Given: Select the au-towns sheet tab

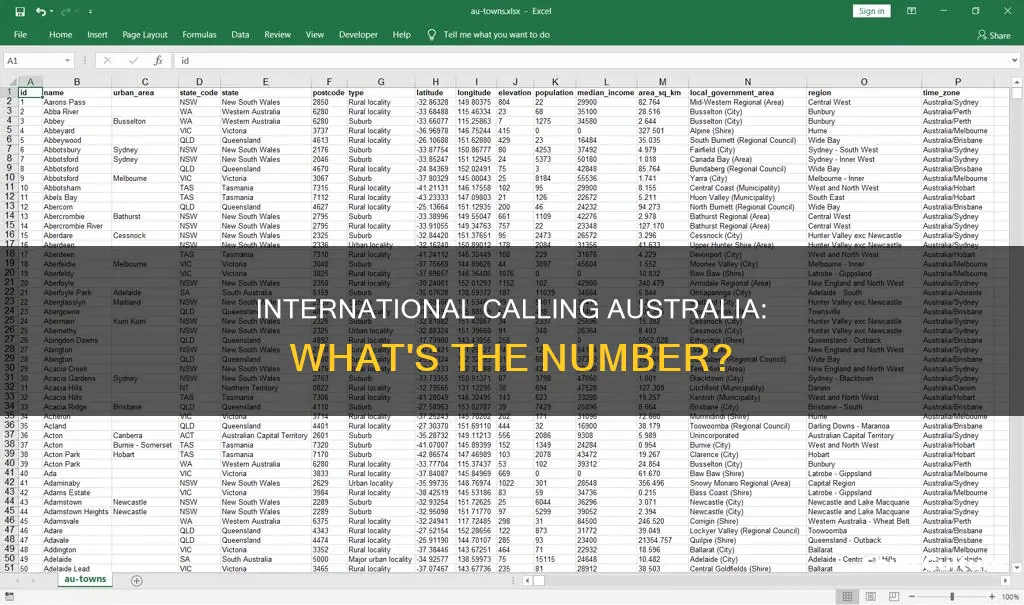Looking at the screenshot, I should tap(85, 579).
